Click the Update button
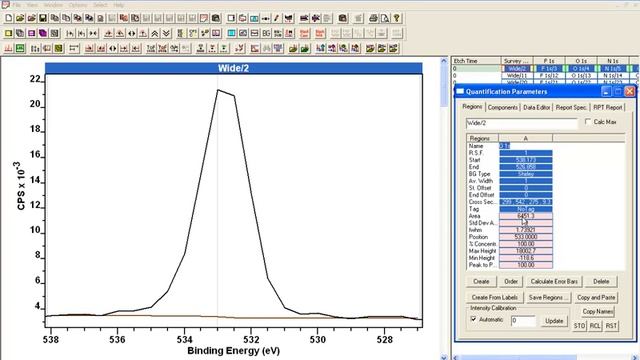This screenshot has height=360, width=640. tap(554, 321)
